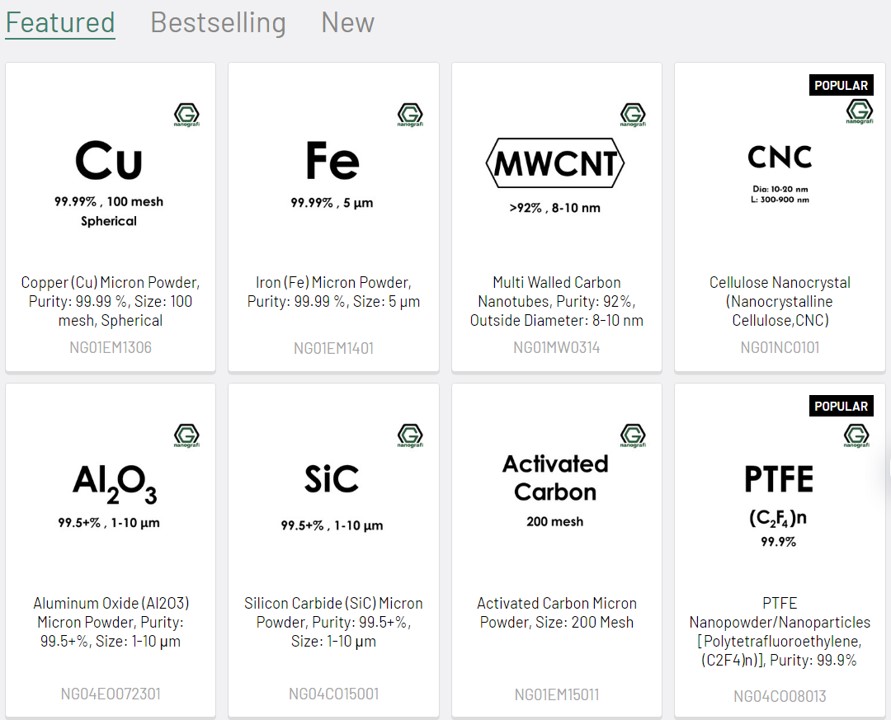891x720 pixels.
Task: Open Iron (Fe) Micron Powder product link
Action: coord(333,292)
